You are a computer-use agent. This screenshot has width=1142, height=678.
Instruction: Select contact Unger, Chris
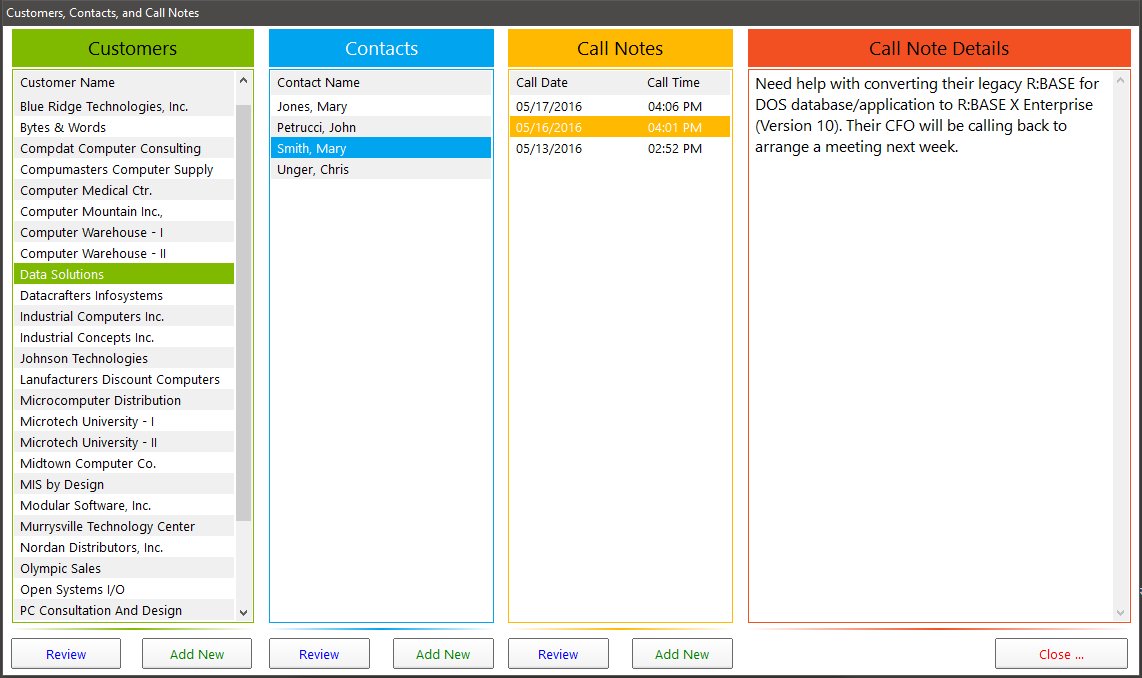[313, 169]
